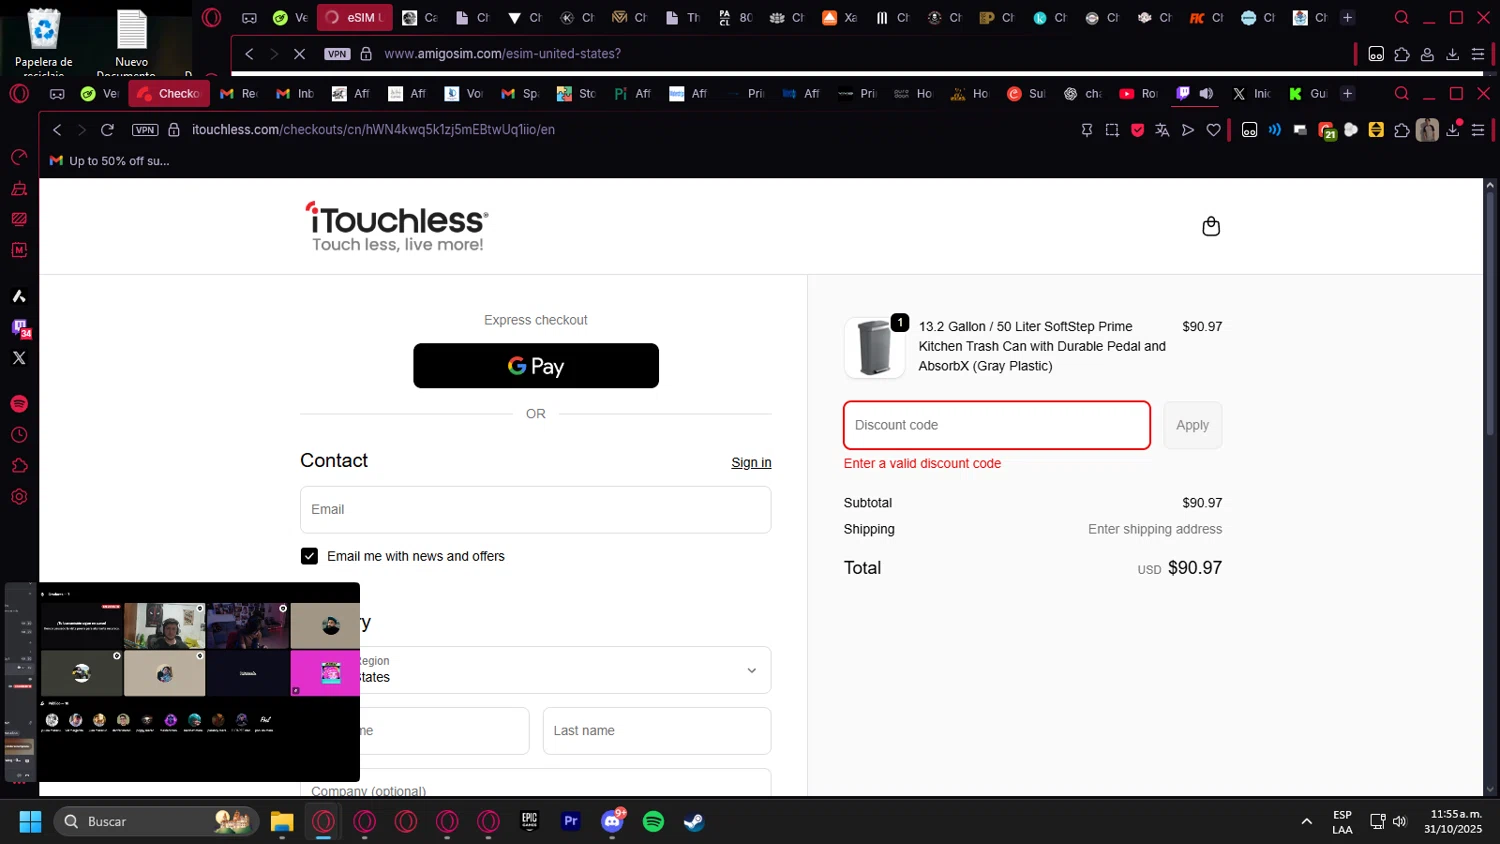Switch to the YouTube tab
1500x844 pixels.
(1138, 93)
